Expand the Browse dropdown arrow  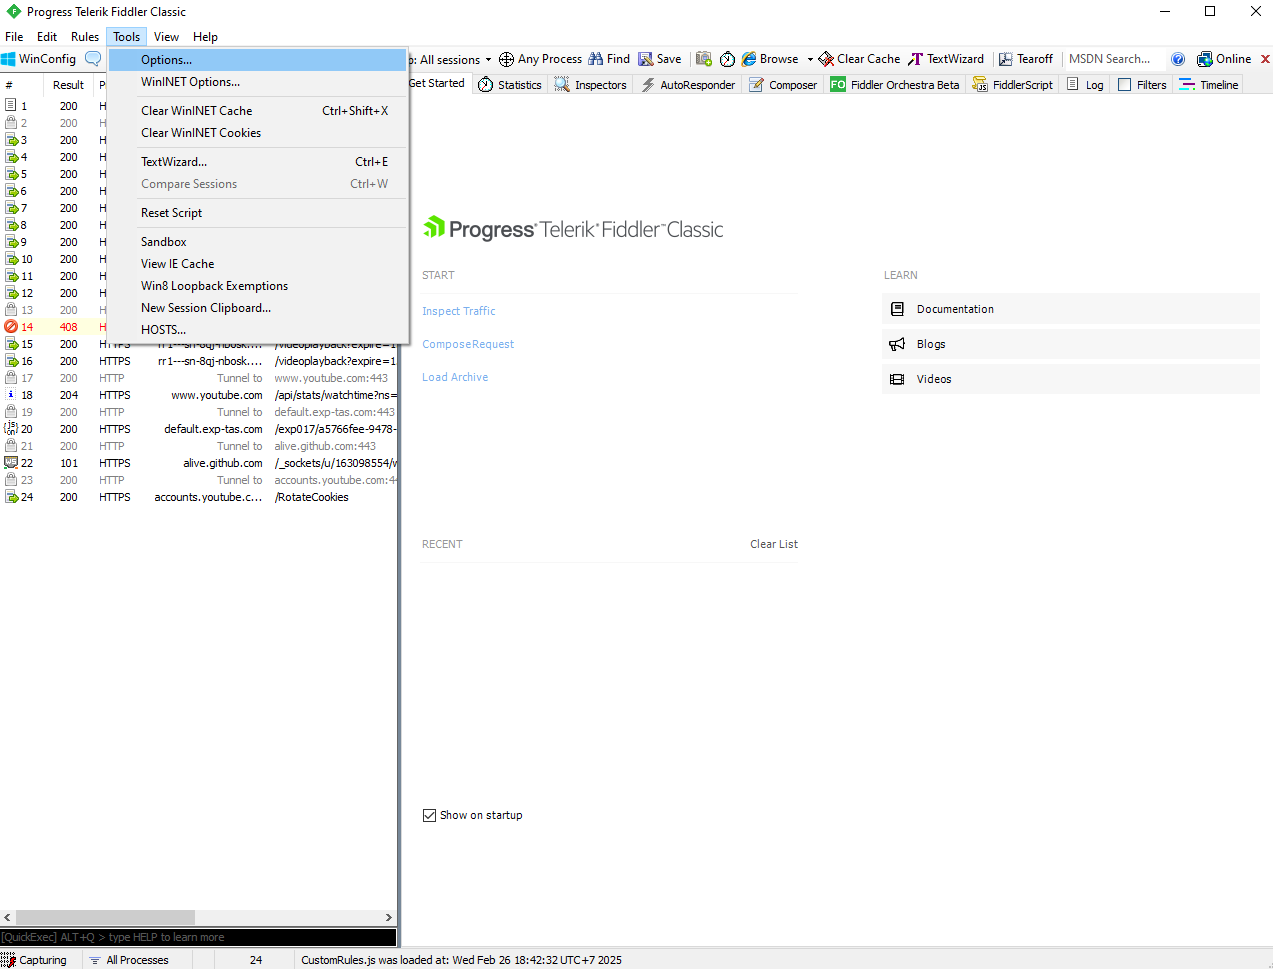[810, 59]
